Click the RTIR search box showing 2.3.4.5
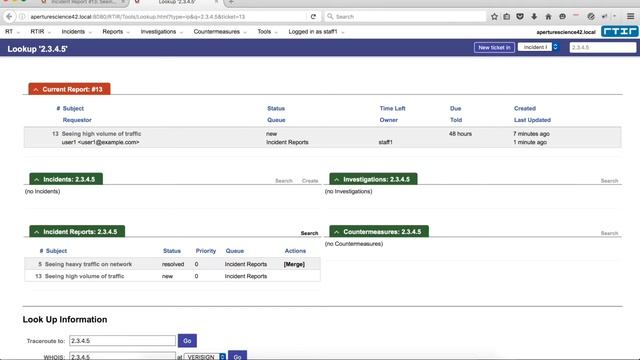The width and height of the screenshot is (640, 360). [603, 47]
